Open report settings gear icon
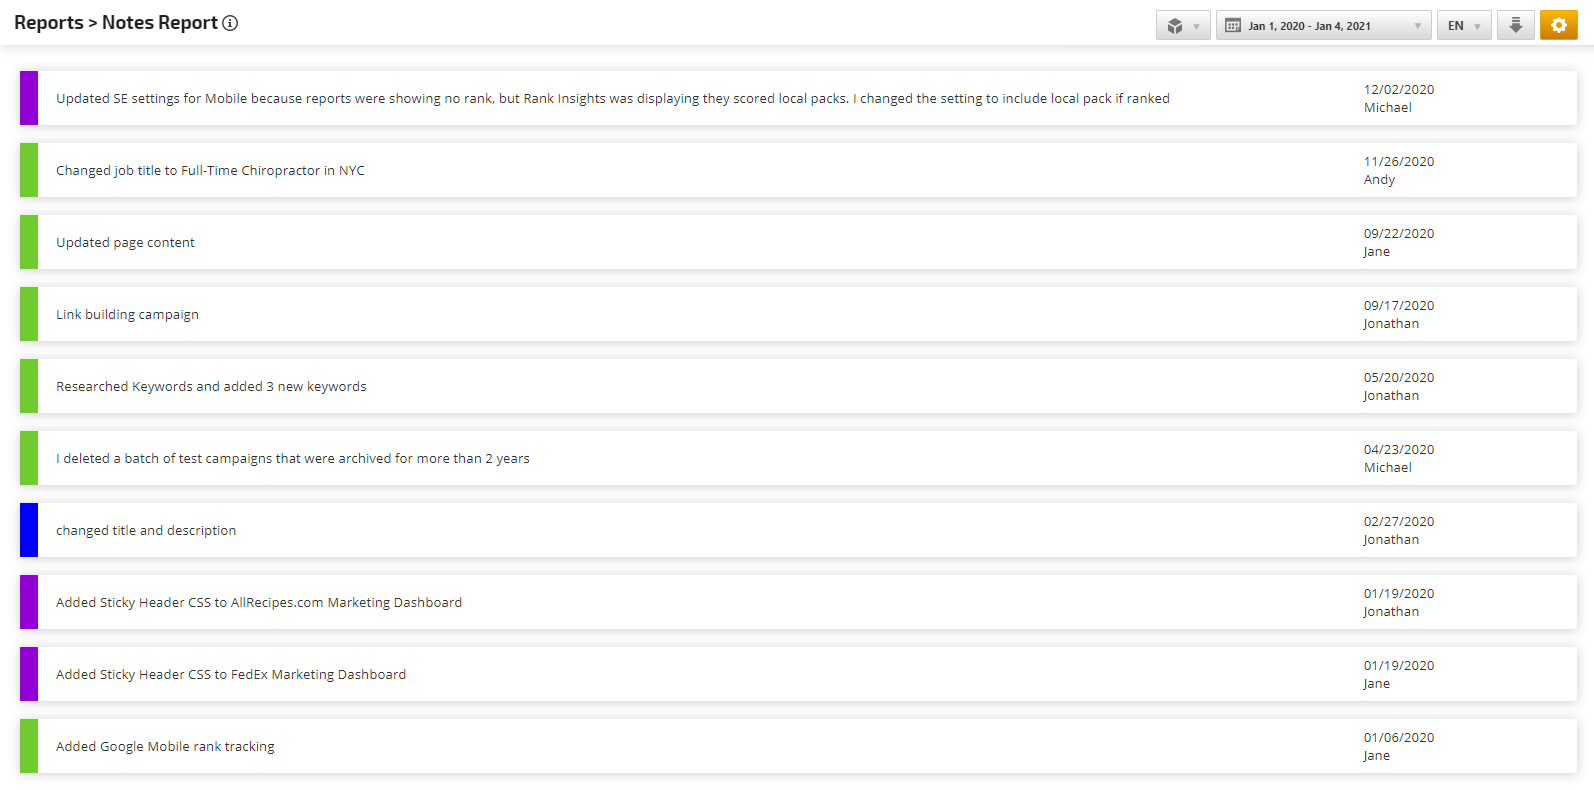Screen dimensions: 1594x790 1559,26
